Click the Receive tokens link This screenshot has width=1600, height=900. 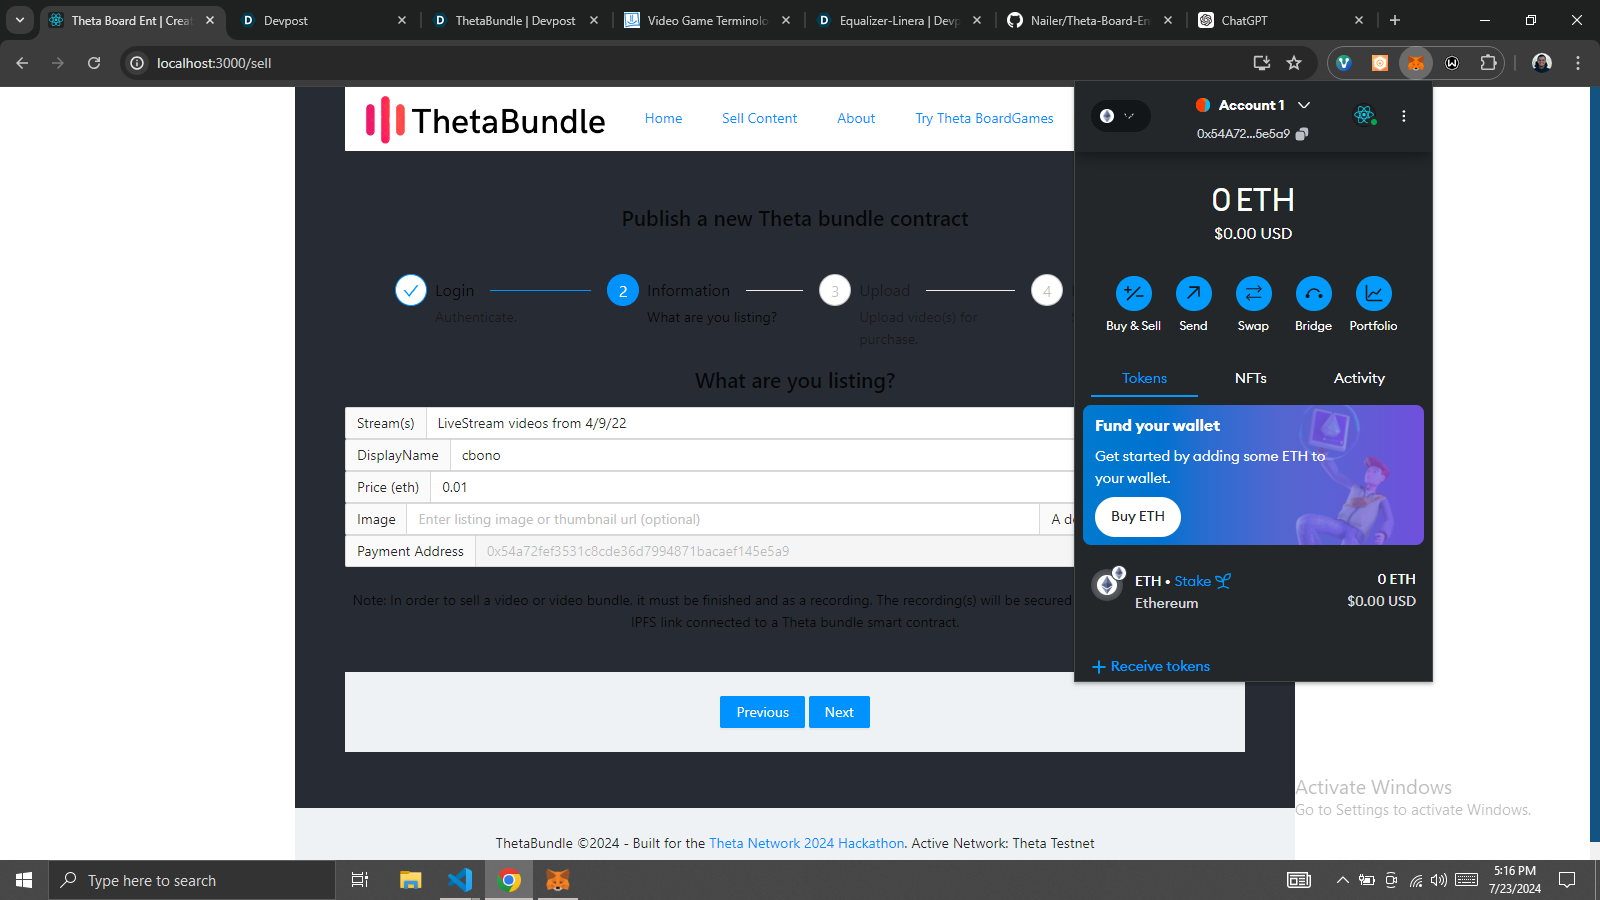tap(1151, 666)
